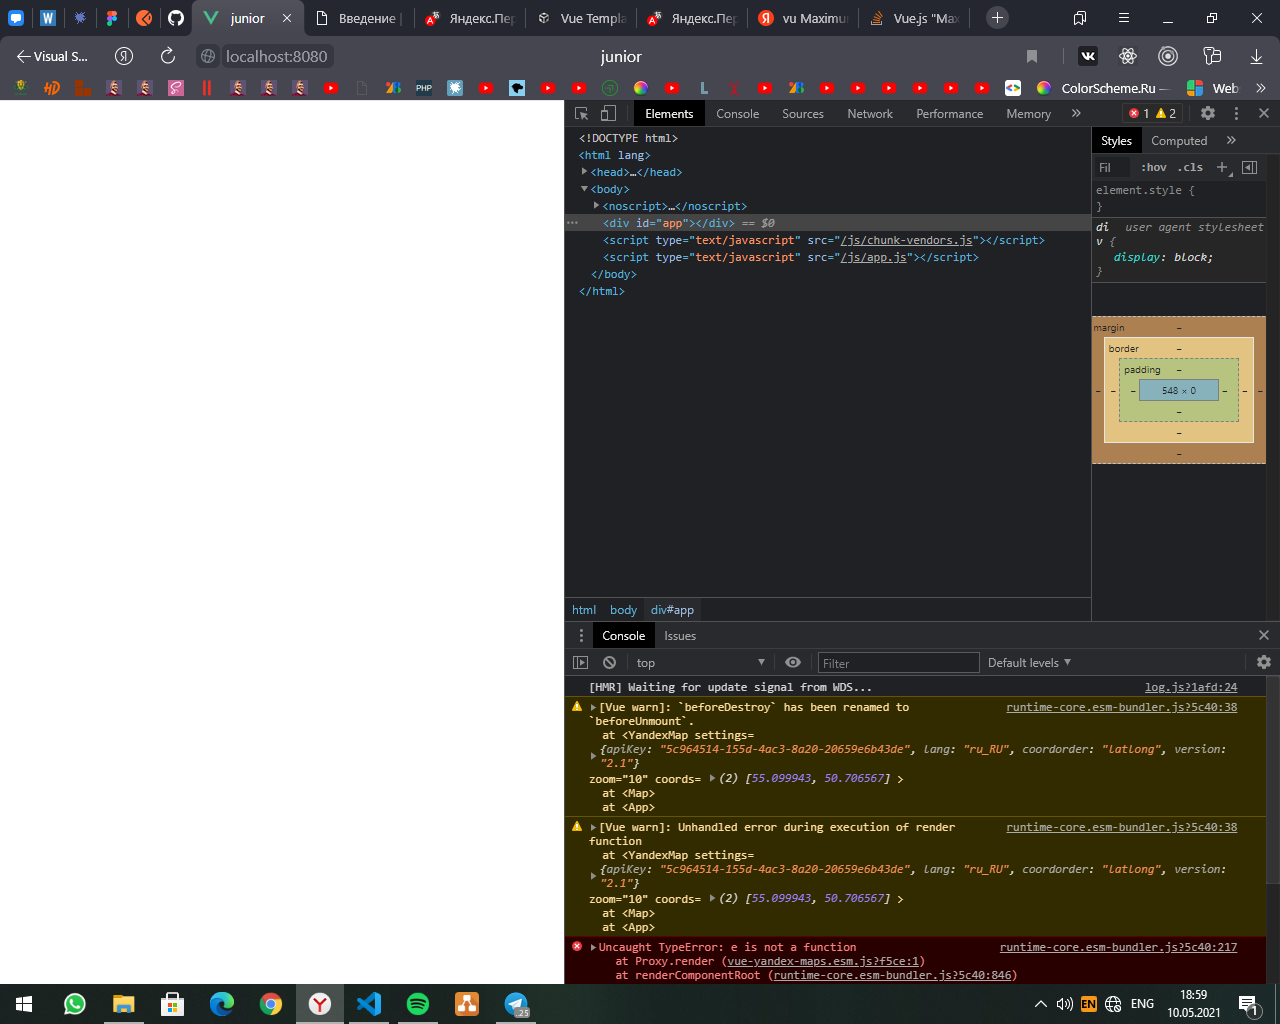Expand the head element node
Viewport: 1280px width, 1024px height.
584,172
